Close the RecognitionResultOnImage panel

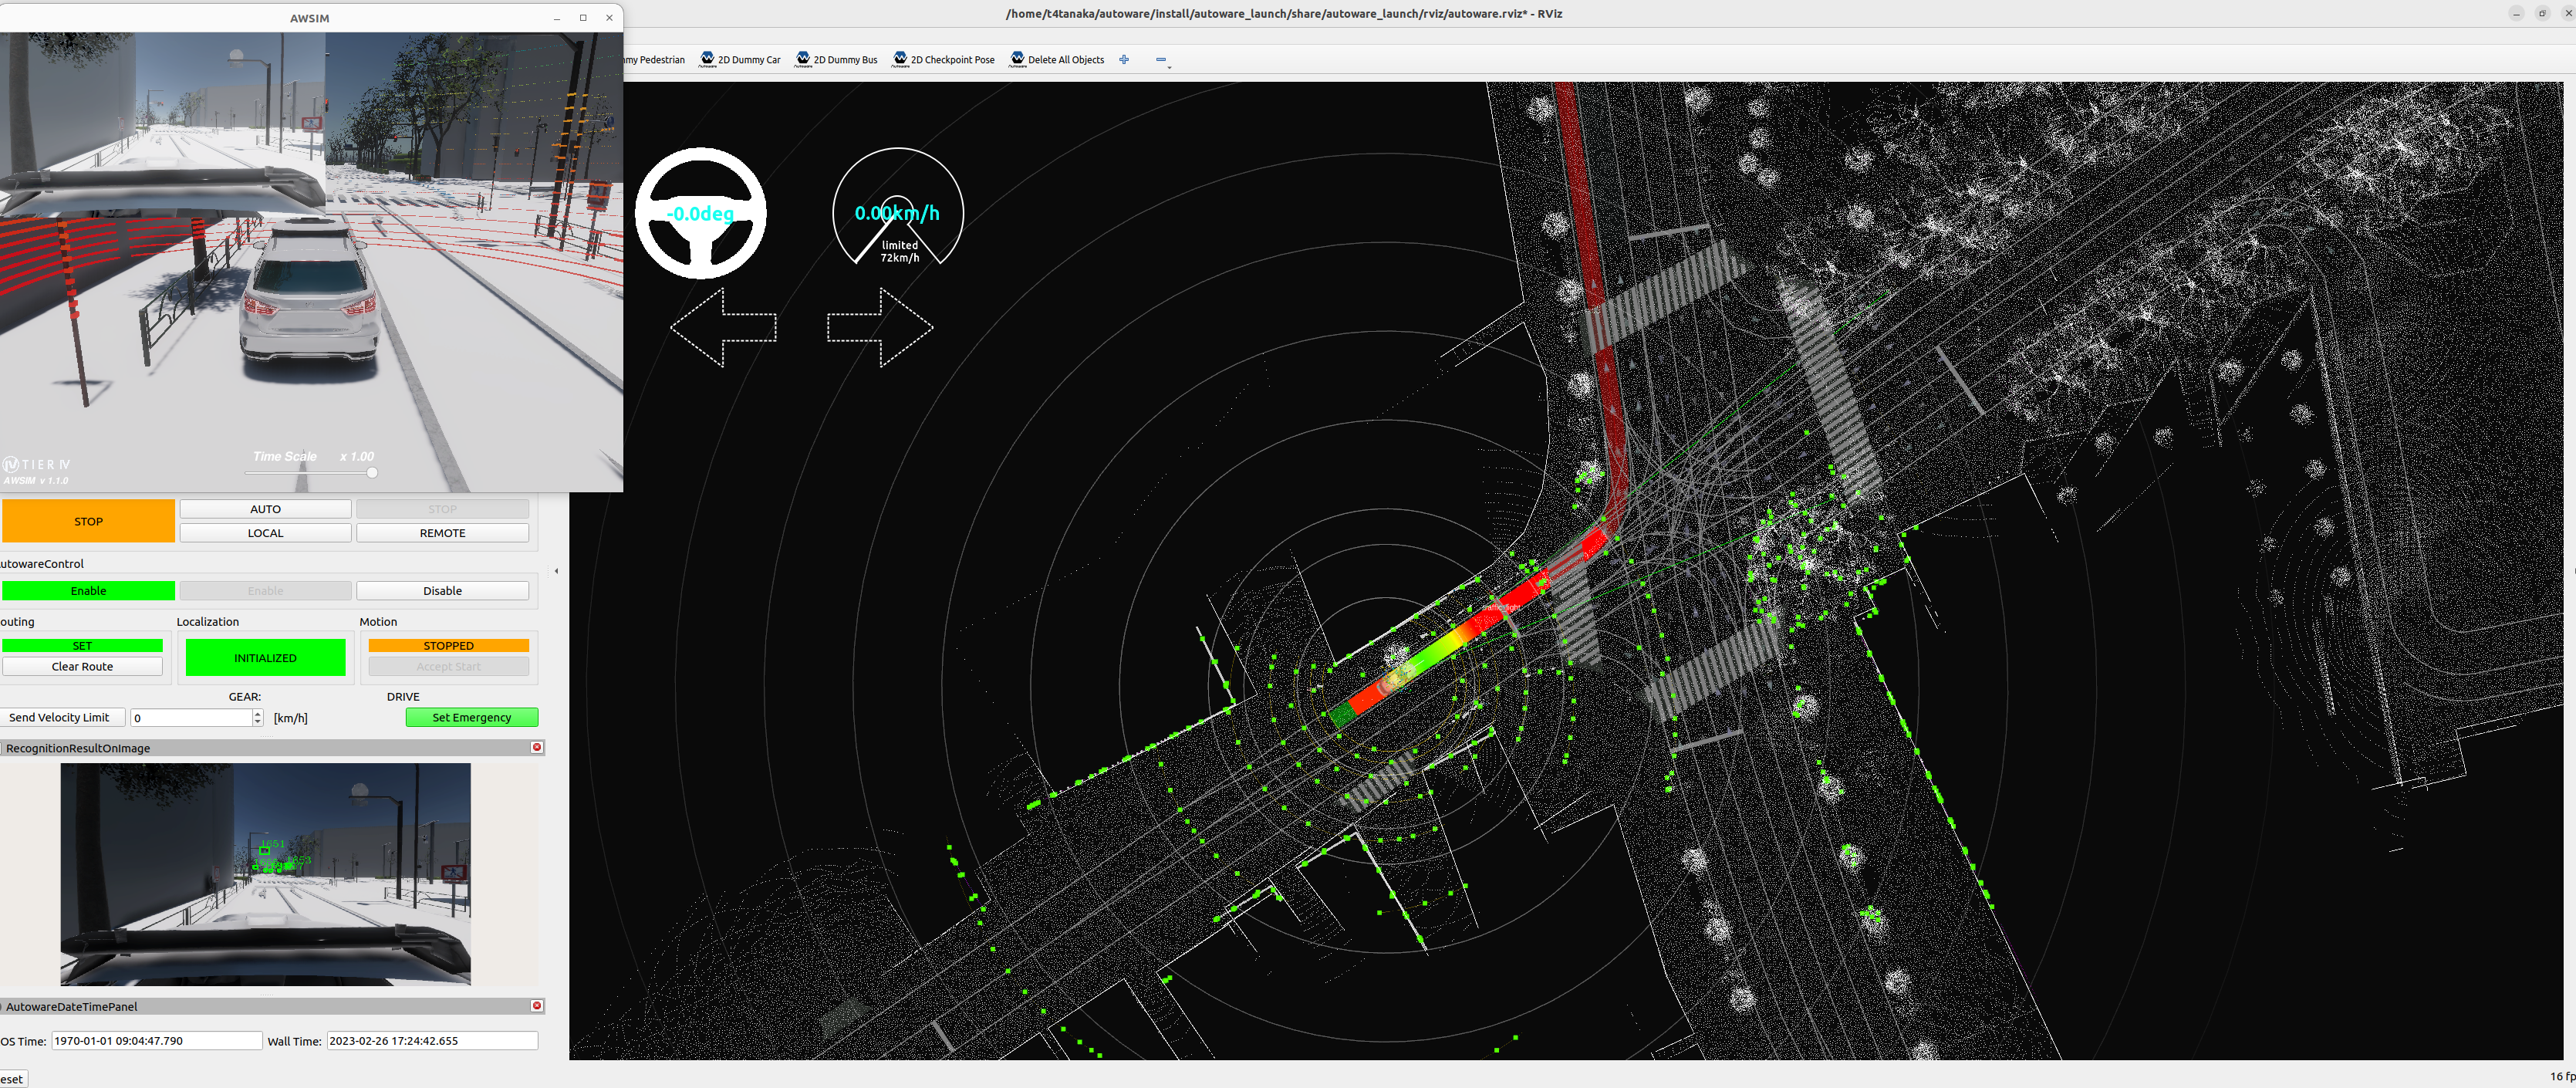click(x=537, y=747)
